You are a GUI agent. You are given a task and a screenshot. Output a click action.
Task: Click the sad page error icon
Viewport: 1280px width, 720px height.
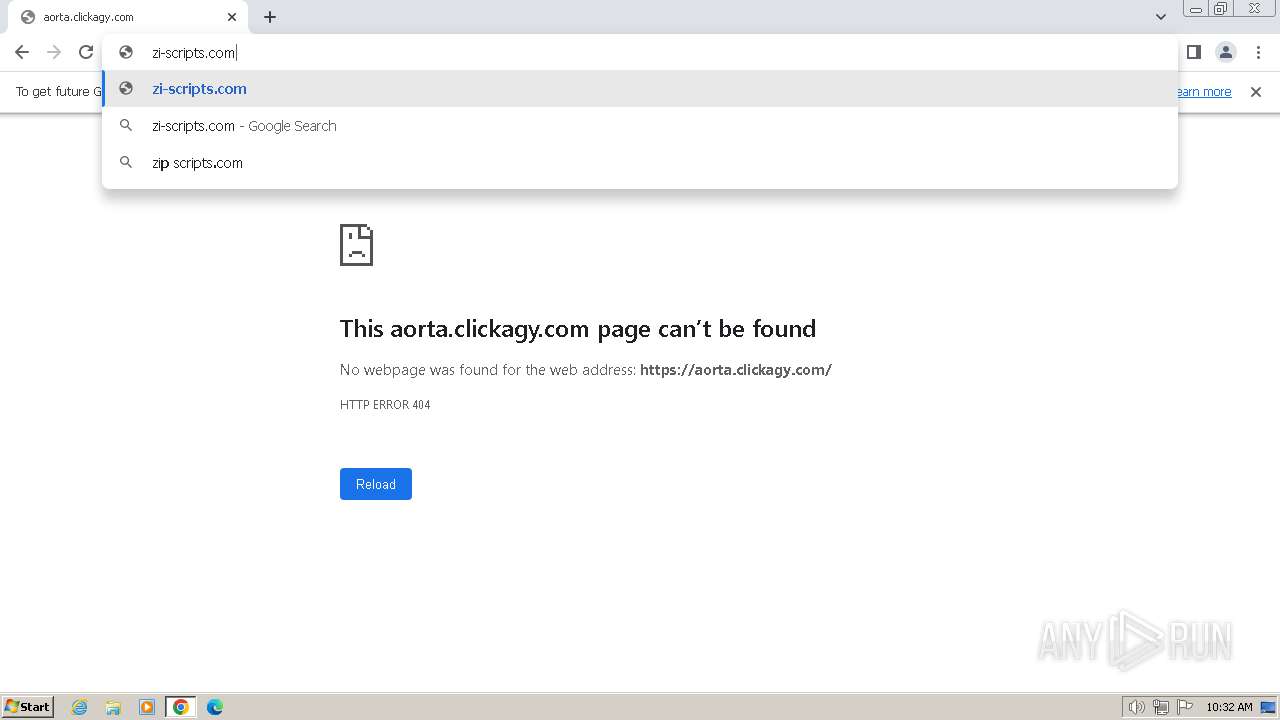[x=357, y=245]
